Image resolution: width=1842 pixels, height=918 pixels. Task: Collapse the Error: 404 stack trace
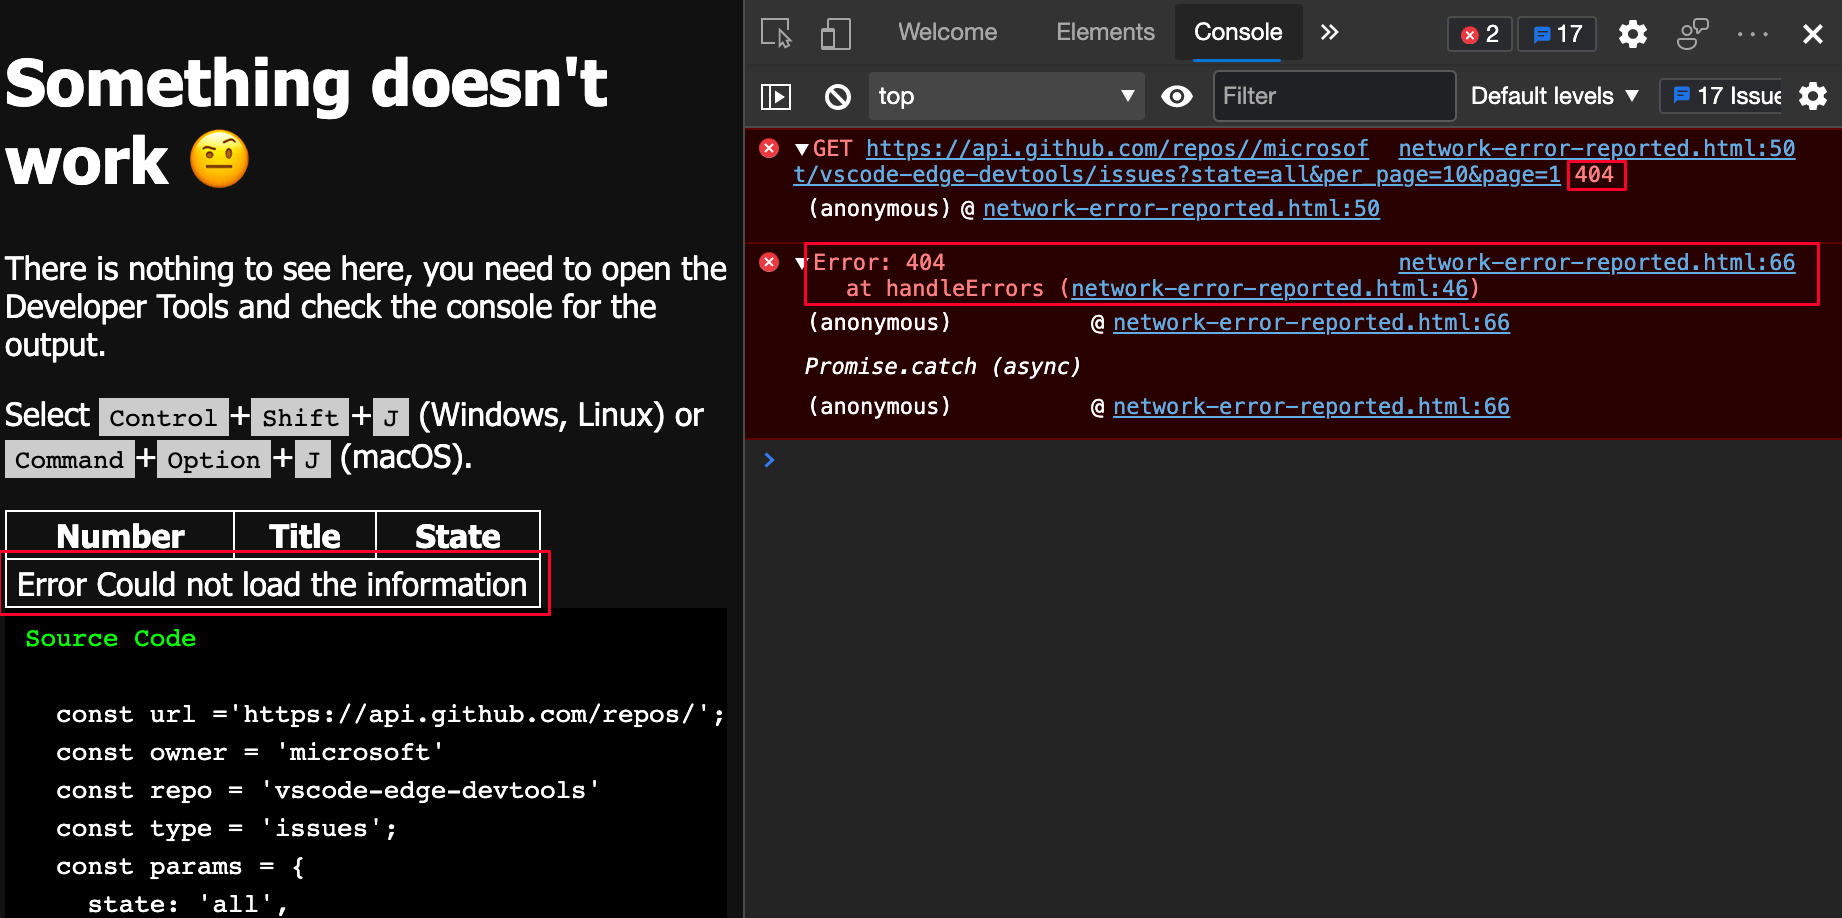click(x=800, y=262)
